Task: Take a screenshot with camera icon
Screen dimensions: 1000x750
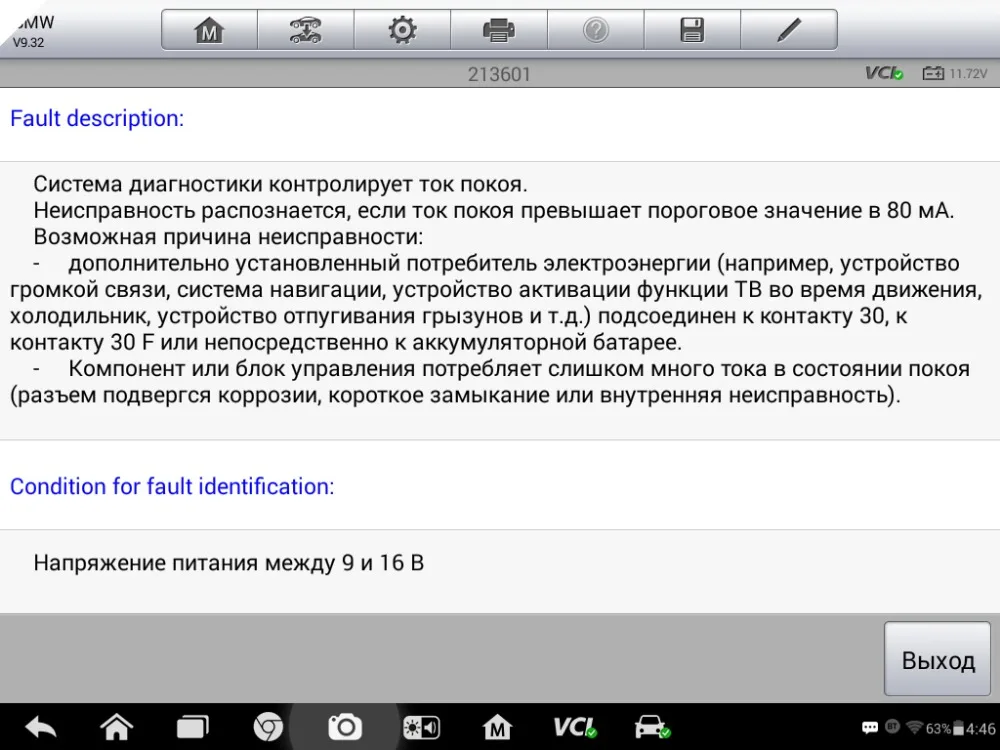Action: coord(345,727)
